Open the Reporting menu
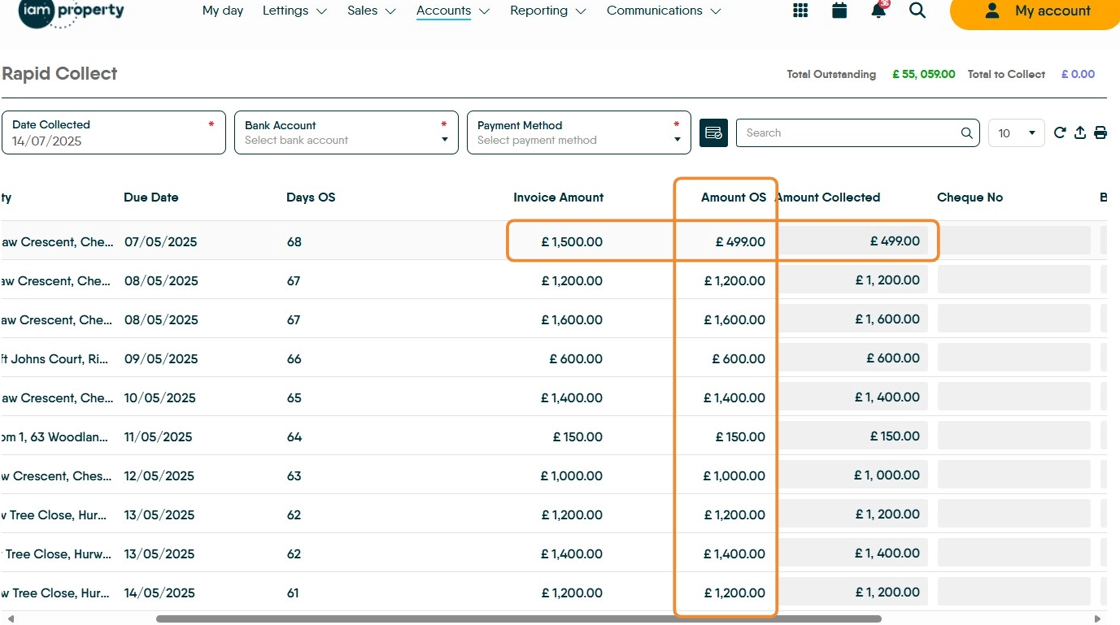Viewport: 1120px width, 625px height. [548, 11]
